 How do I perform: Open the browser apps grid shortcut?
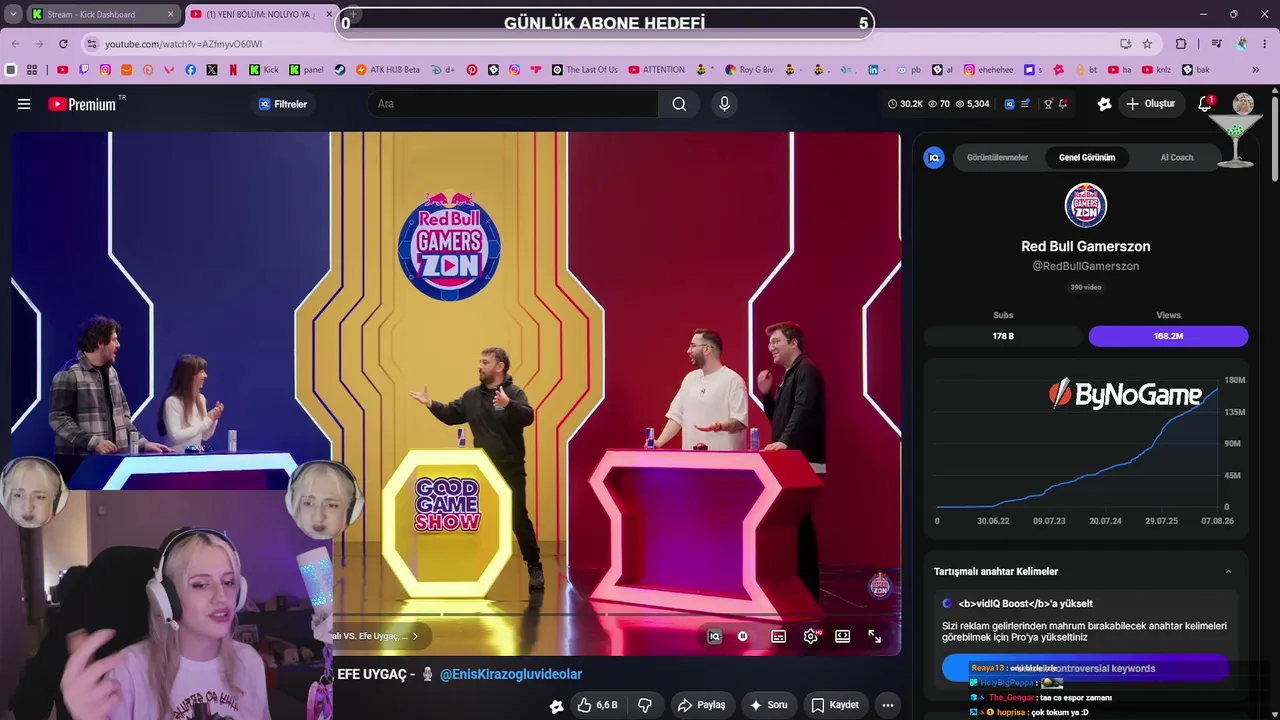[32, 70]
